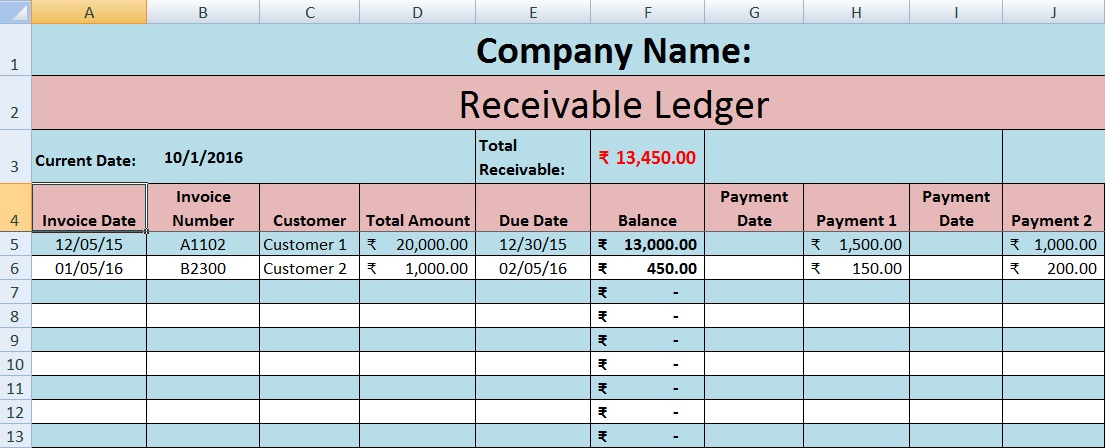The height and width of the screenshot is (448, 1105).
Task: Click the Select All corner button
Action: (x=16, y=12)
